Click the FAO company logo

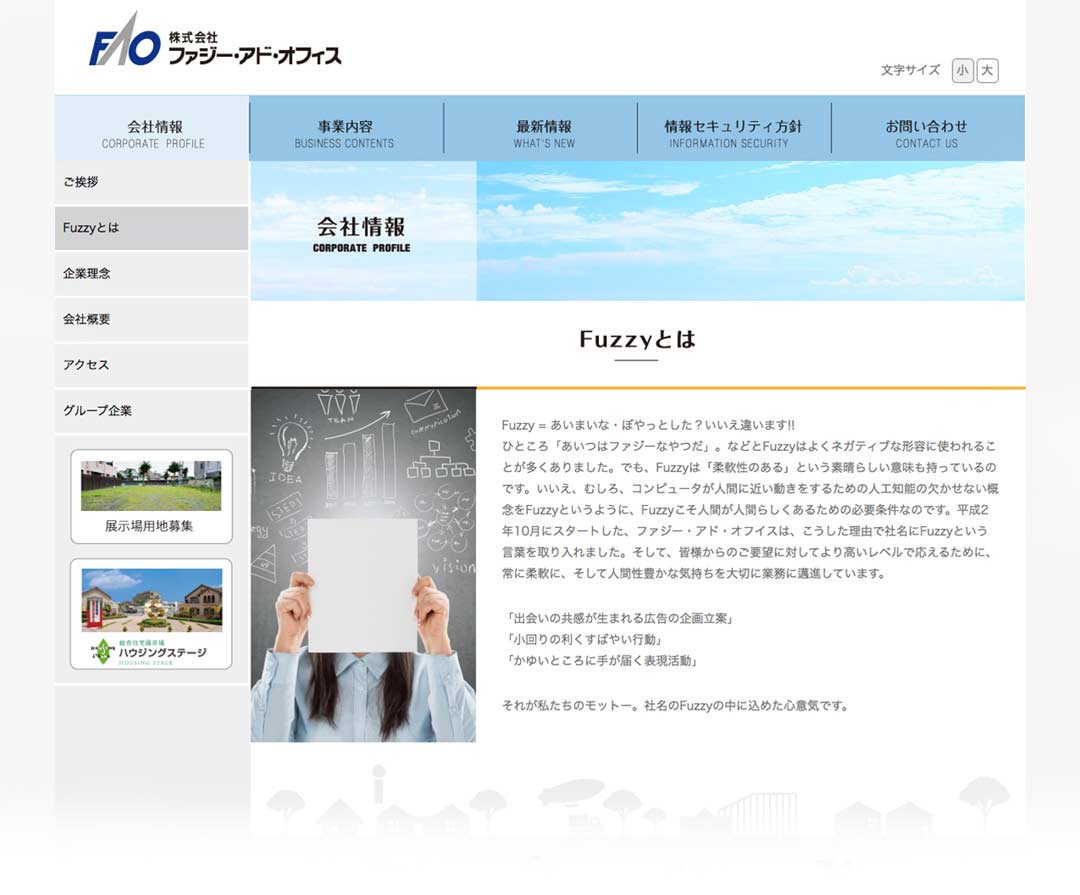(x=215, y=40)
